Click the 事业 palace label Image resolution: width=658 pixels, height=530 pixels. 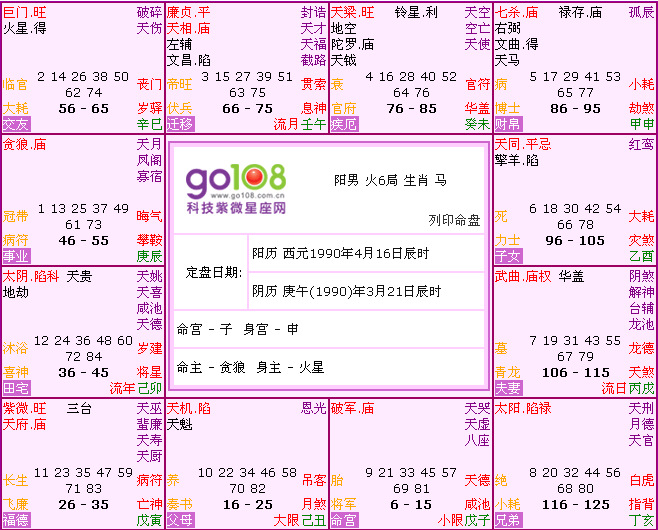tap(16, 256)
